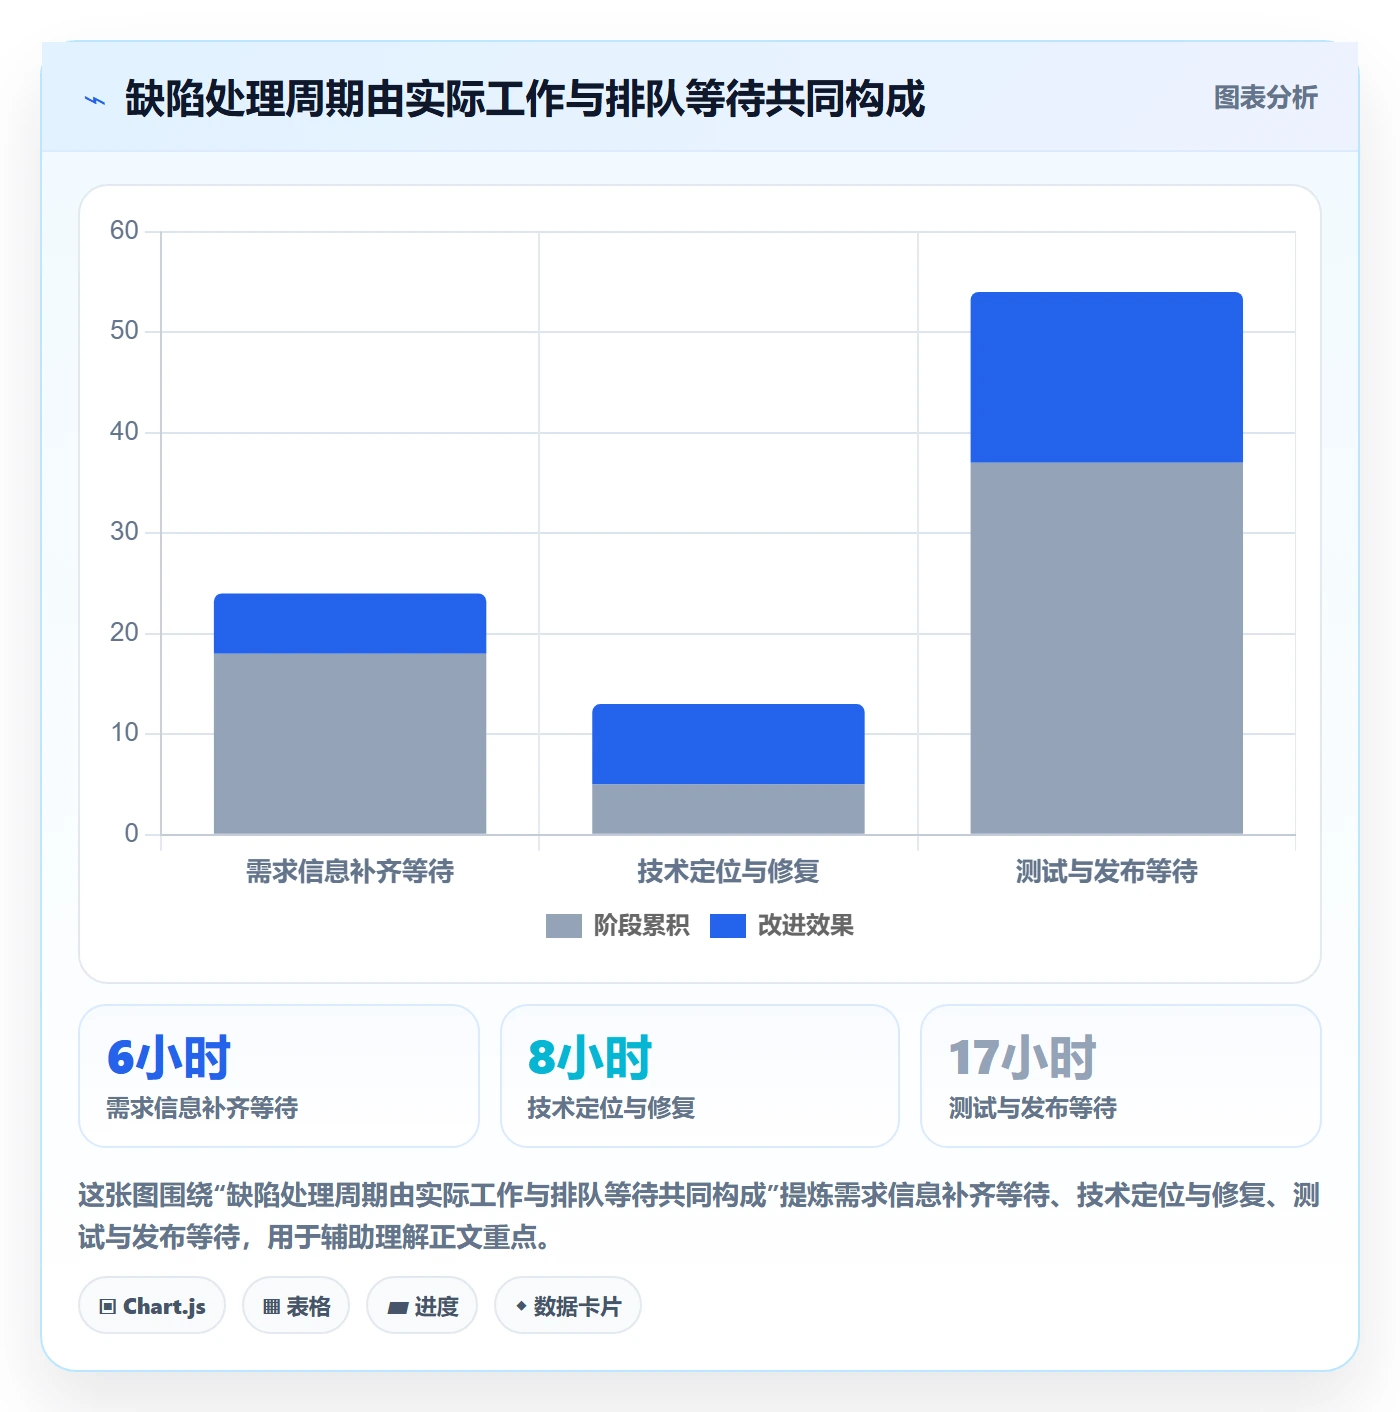This screenshot has height=1412, width=1400.
Task: Click blue bar segment for 测试与发布等待
Action: click(x=1107, y=377)
